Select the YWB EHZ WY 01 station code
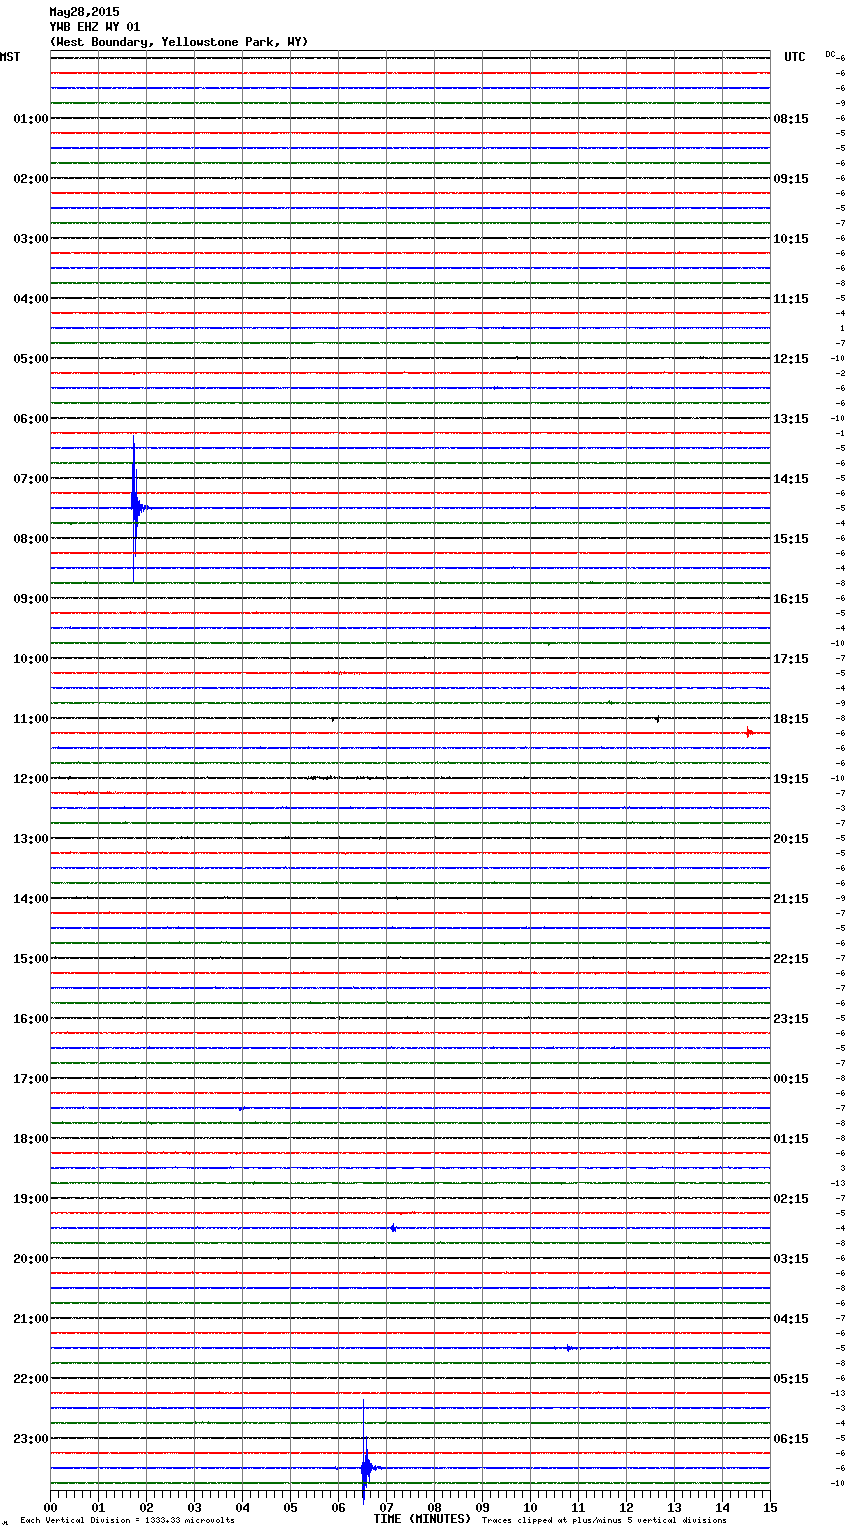This screenshot has height=1534, width=850. click(x=95, y=27)
